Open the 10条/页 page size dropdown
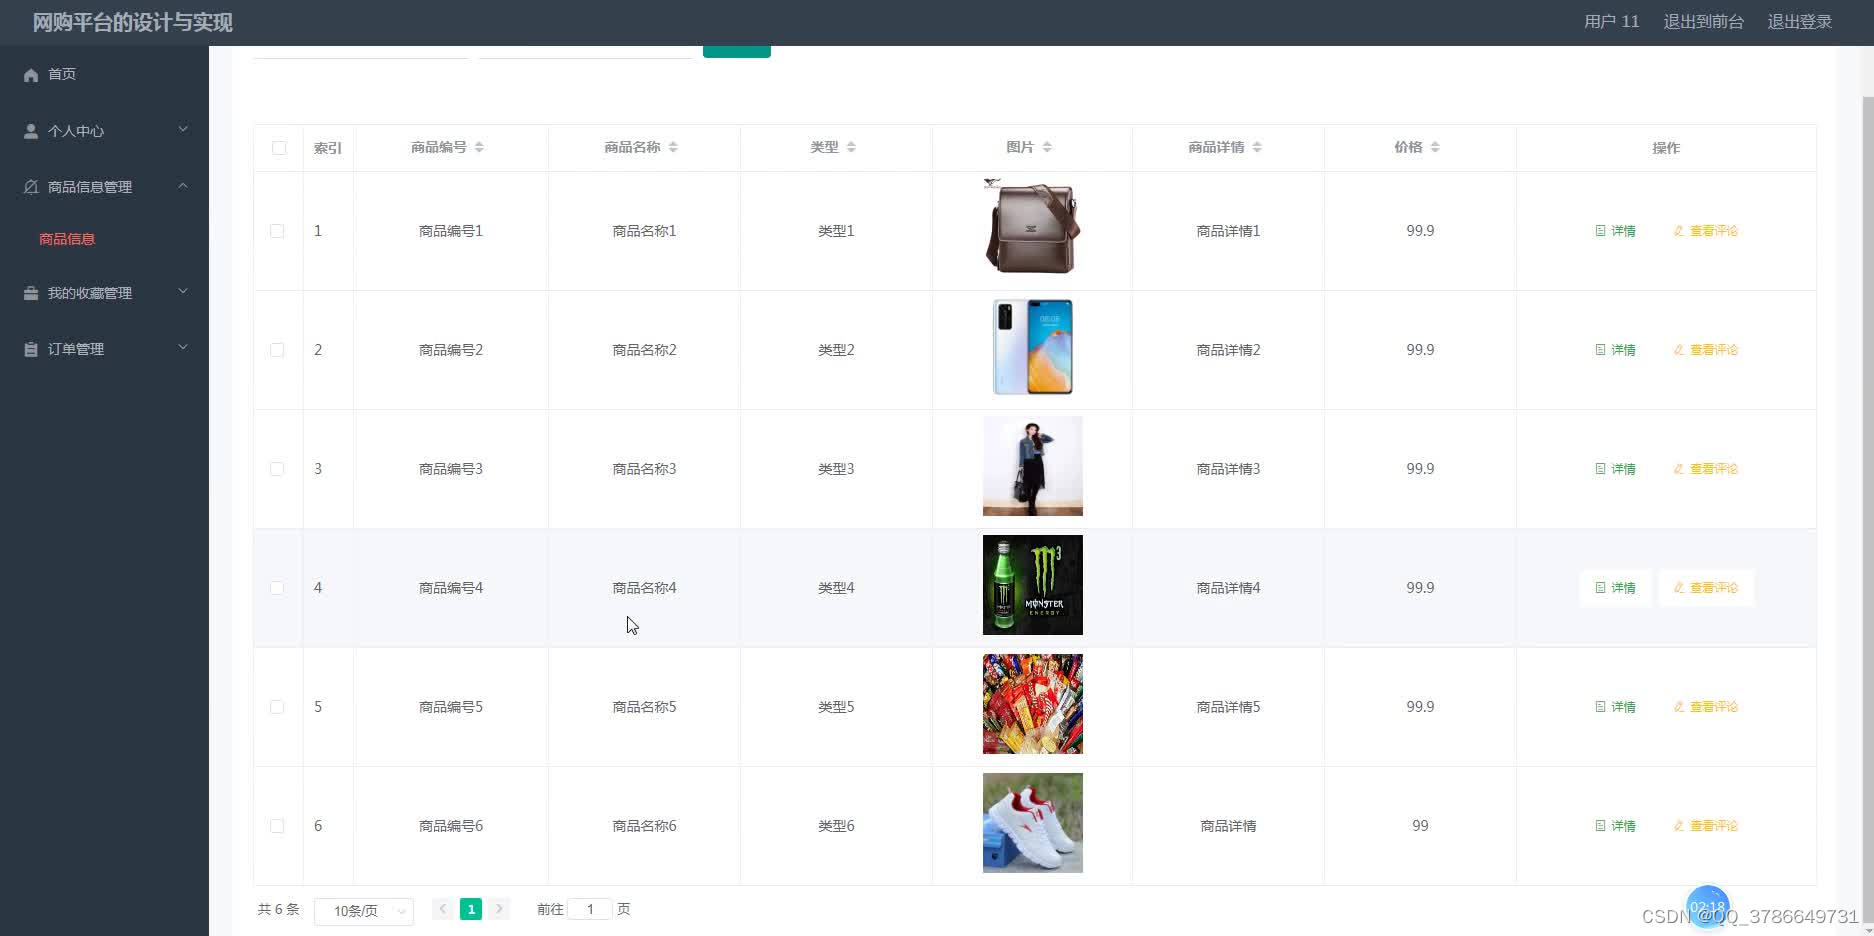Viewport: 1874px width, 936px height. pos(364,911)
